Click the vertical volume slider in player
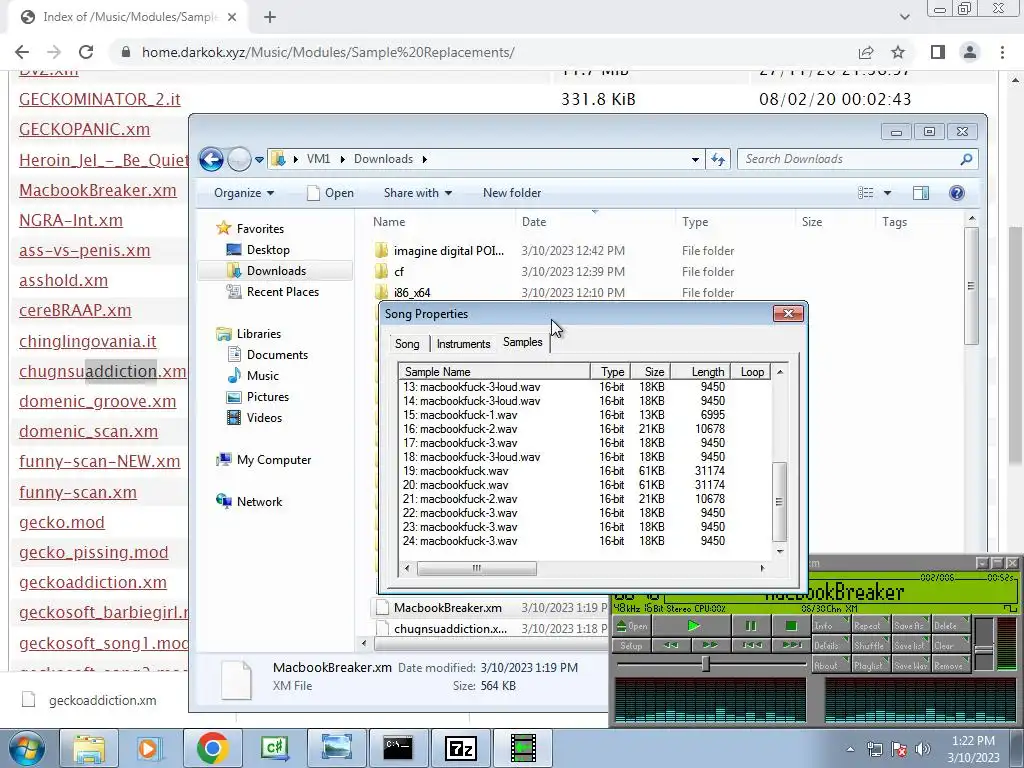Image resolution: width=1024 pixels, height=768 pixels. (x=983, y=645)
